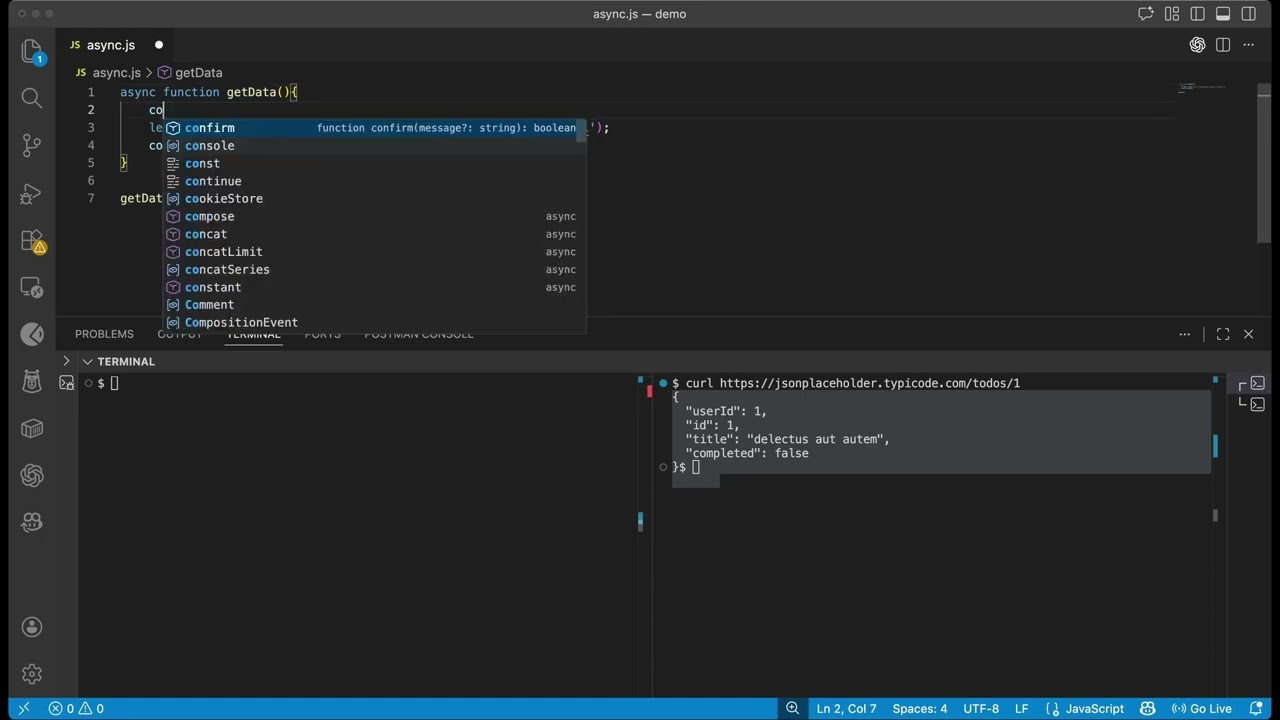Open the Remote Explorer view

32,287
